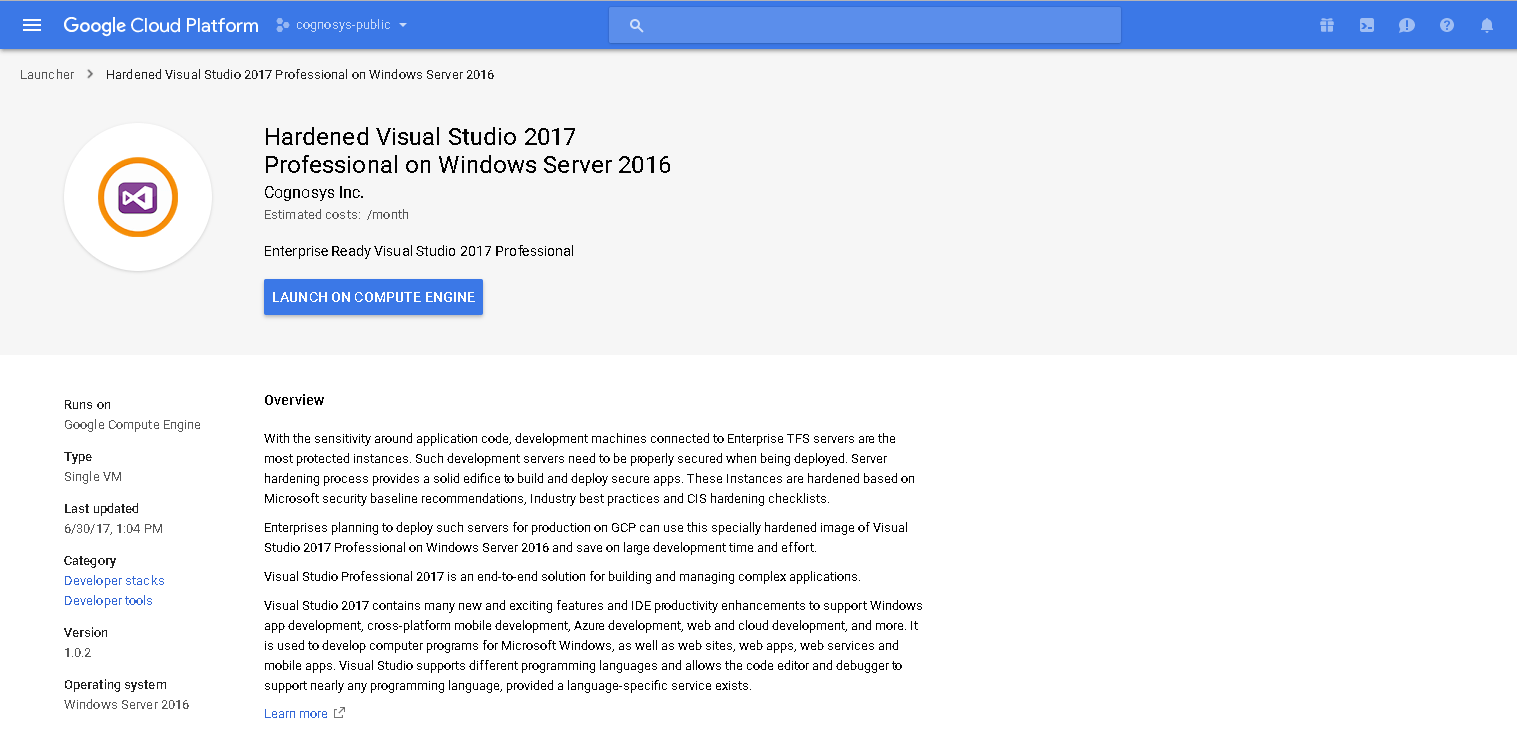Click the breadcrumb chevron separator
Screen dimensions: 1517x743
[90, 74]
